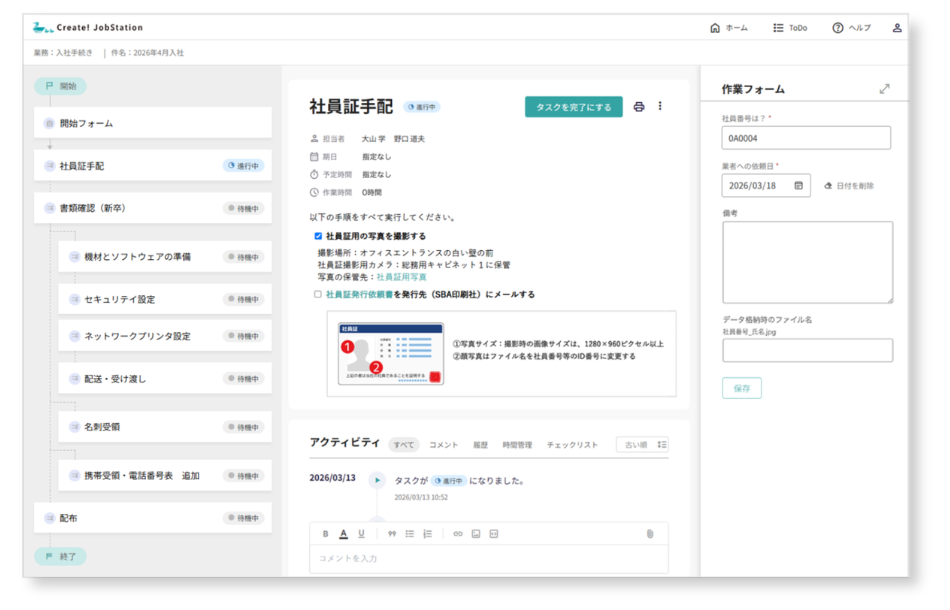Click the home icon in the header
Screen dimensions: 950x610
pos(715,28)
